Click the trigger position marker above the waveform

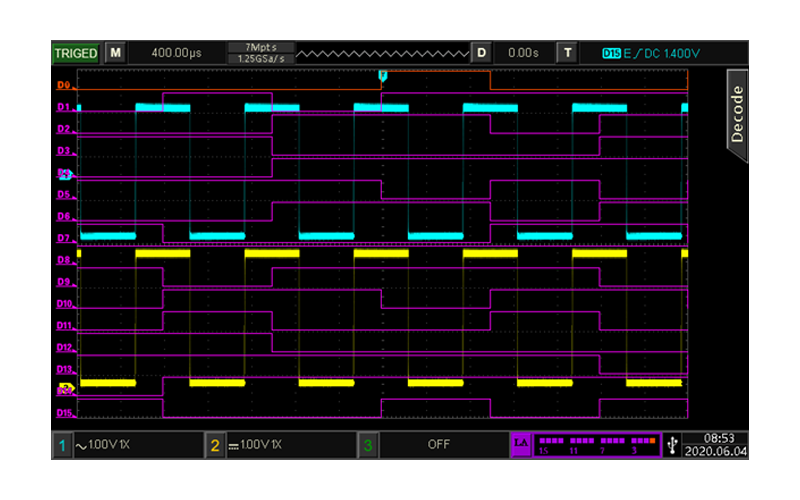click(382, 75)
